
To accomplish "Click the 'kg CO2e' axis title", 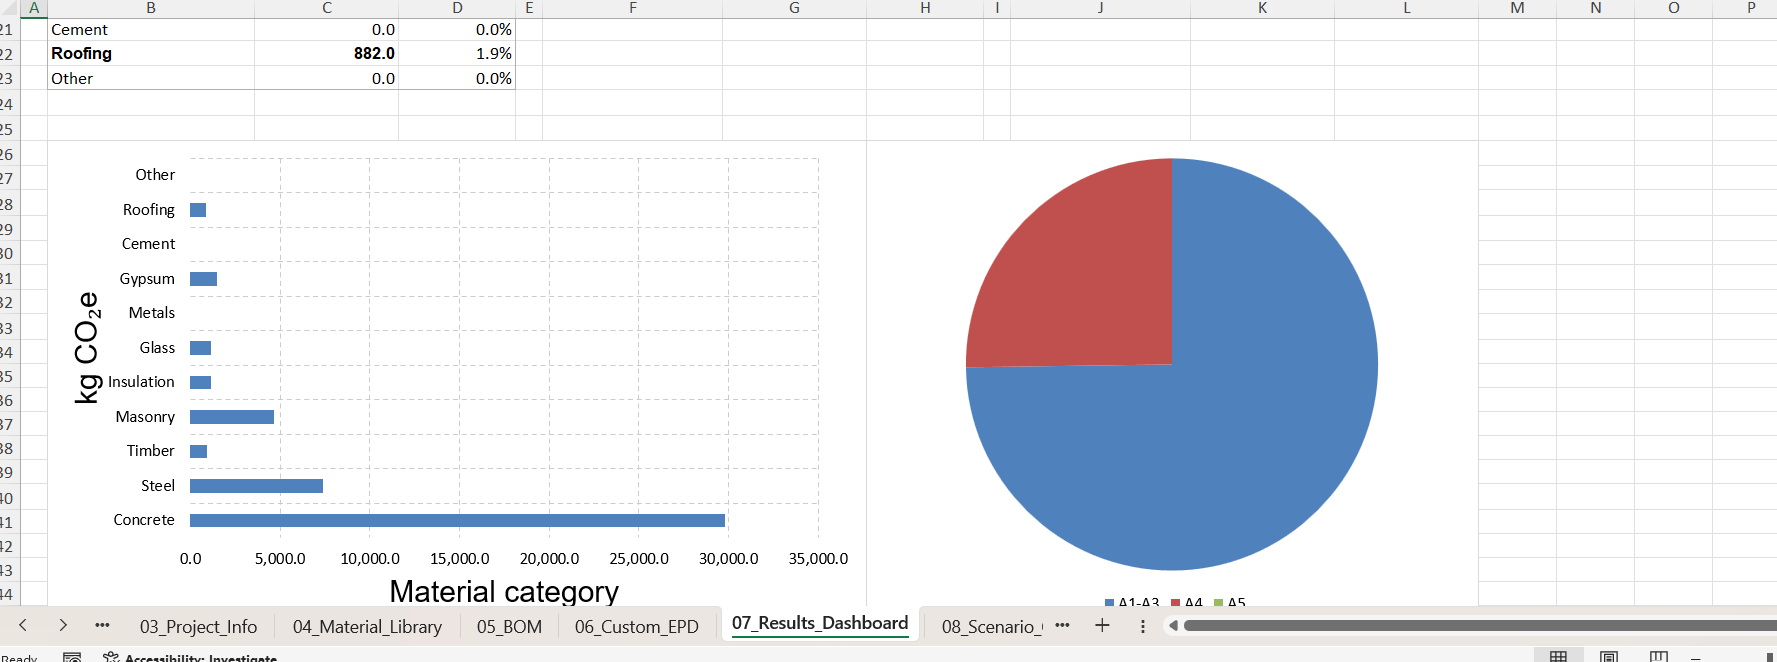I will click(87, 347).
